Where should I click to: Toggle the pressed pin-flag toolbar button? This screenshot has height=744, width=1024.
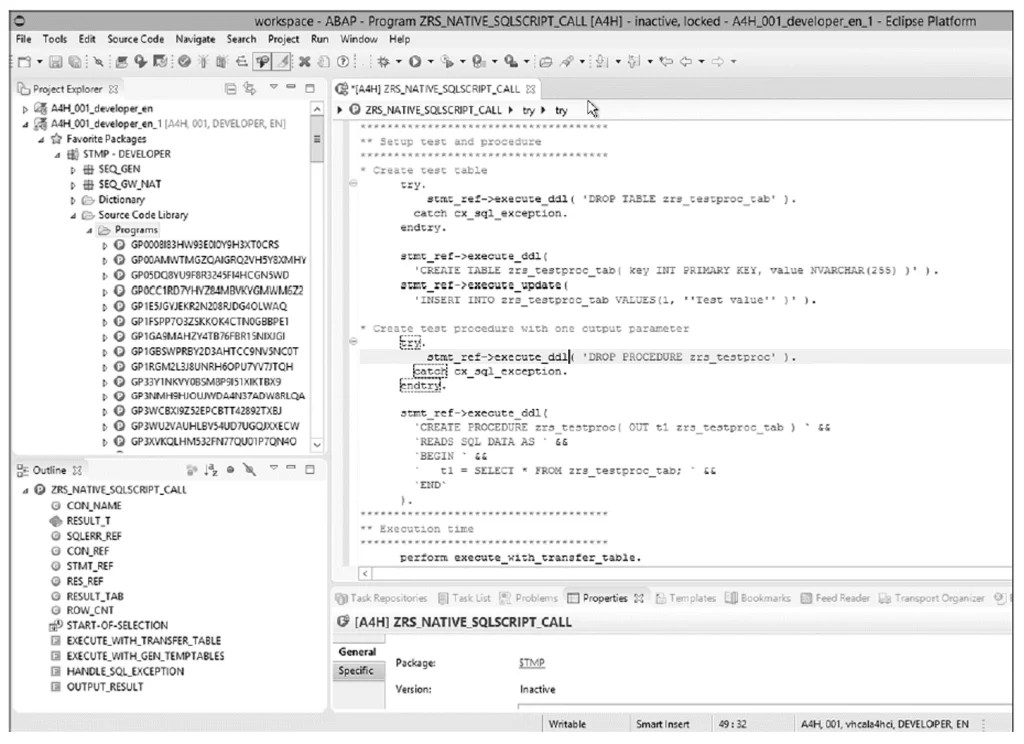click(x=263, y=61)
